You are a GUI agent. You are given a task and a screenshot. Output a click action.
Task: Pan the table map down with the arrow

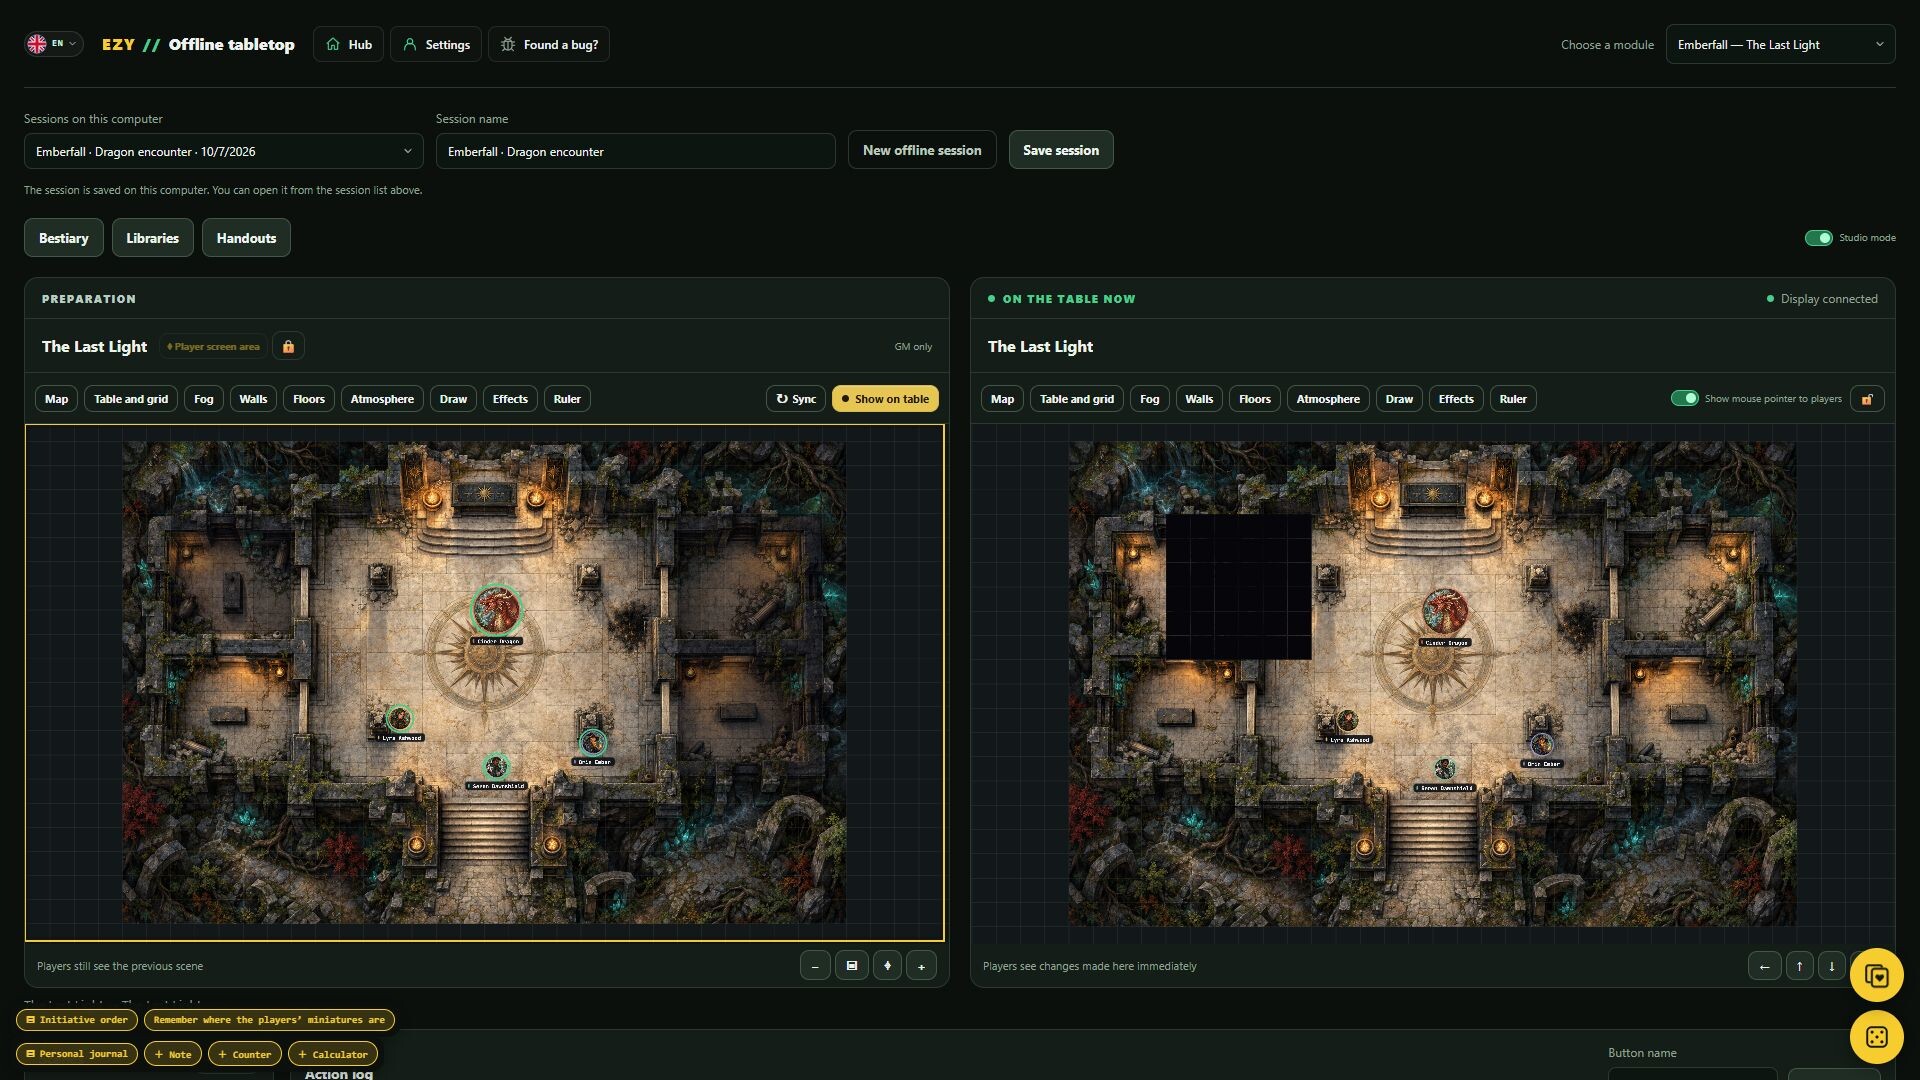point(1831,966)
